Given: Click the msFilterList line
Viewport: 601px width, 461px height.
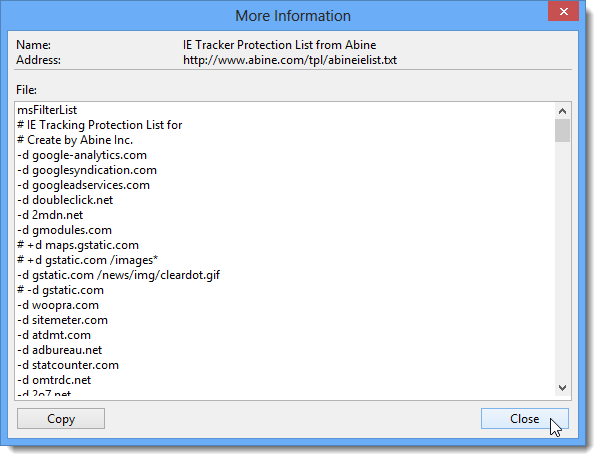Looking at the screenshot, I should (47, 110).
